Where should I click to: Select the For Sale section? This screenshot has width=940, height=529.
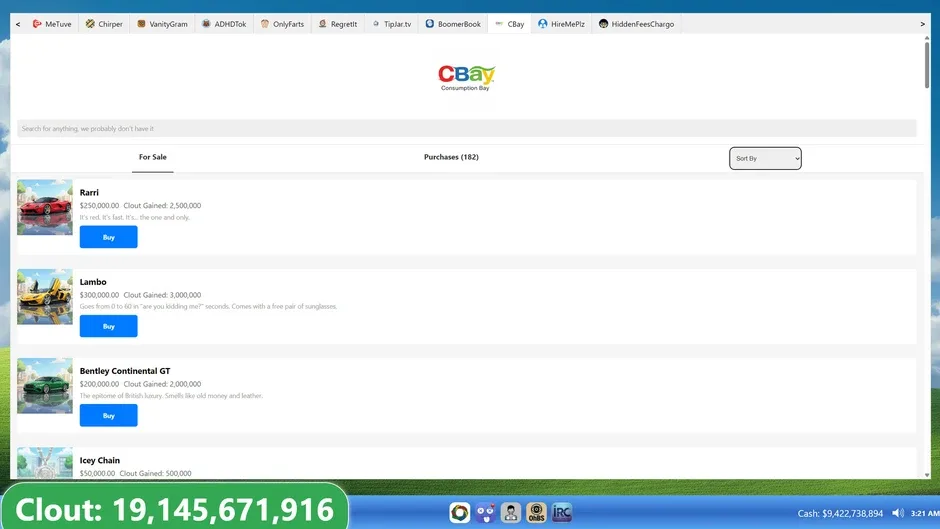point(153,157)
